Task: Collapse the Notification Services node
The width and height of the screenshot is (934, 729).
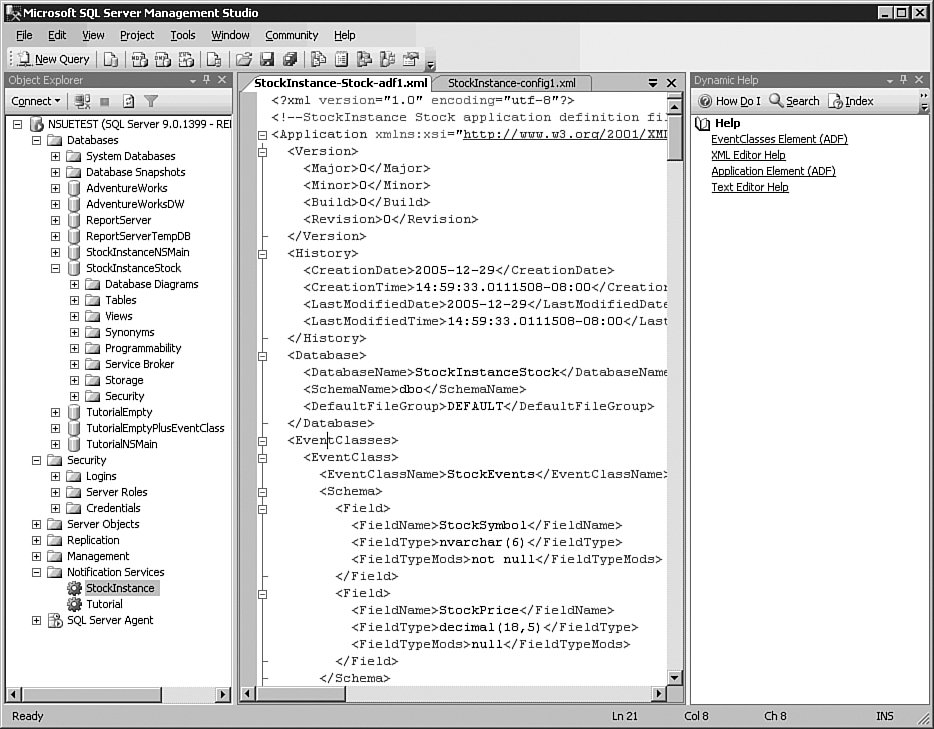Action: click(x=36, y=572)
